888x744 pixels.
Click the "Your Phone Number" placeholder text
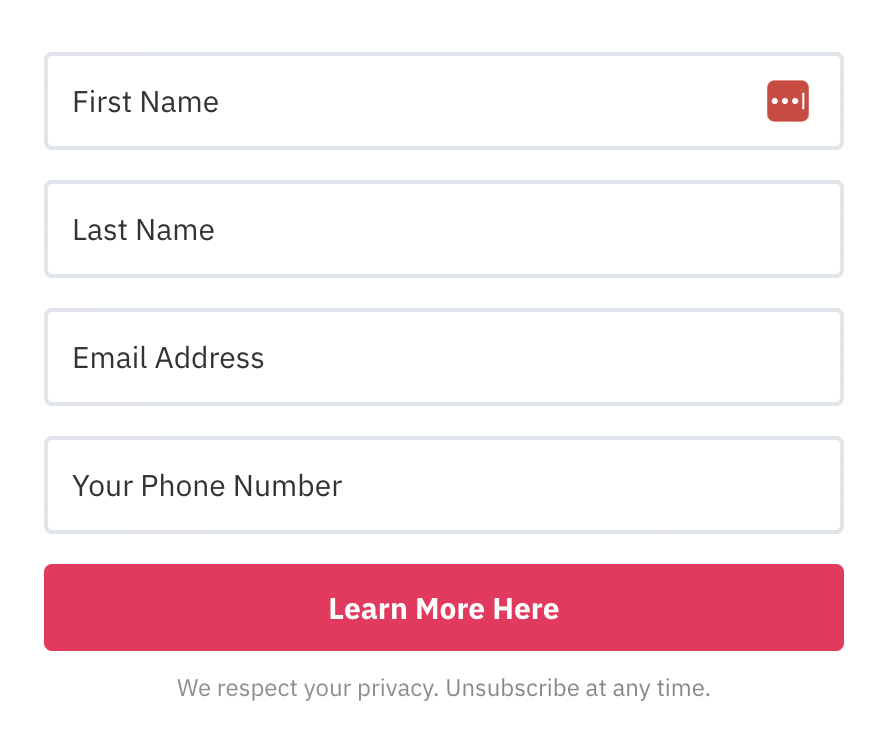pos(207,486)
